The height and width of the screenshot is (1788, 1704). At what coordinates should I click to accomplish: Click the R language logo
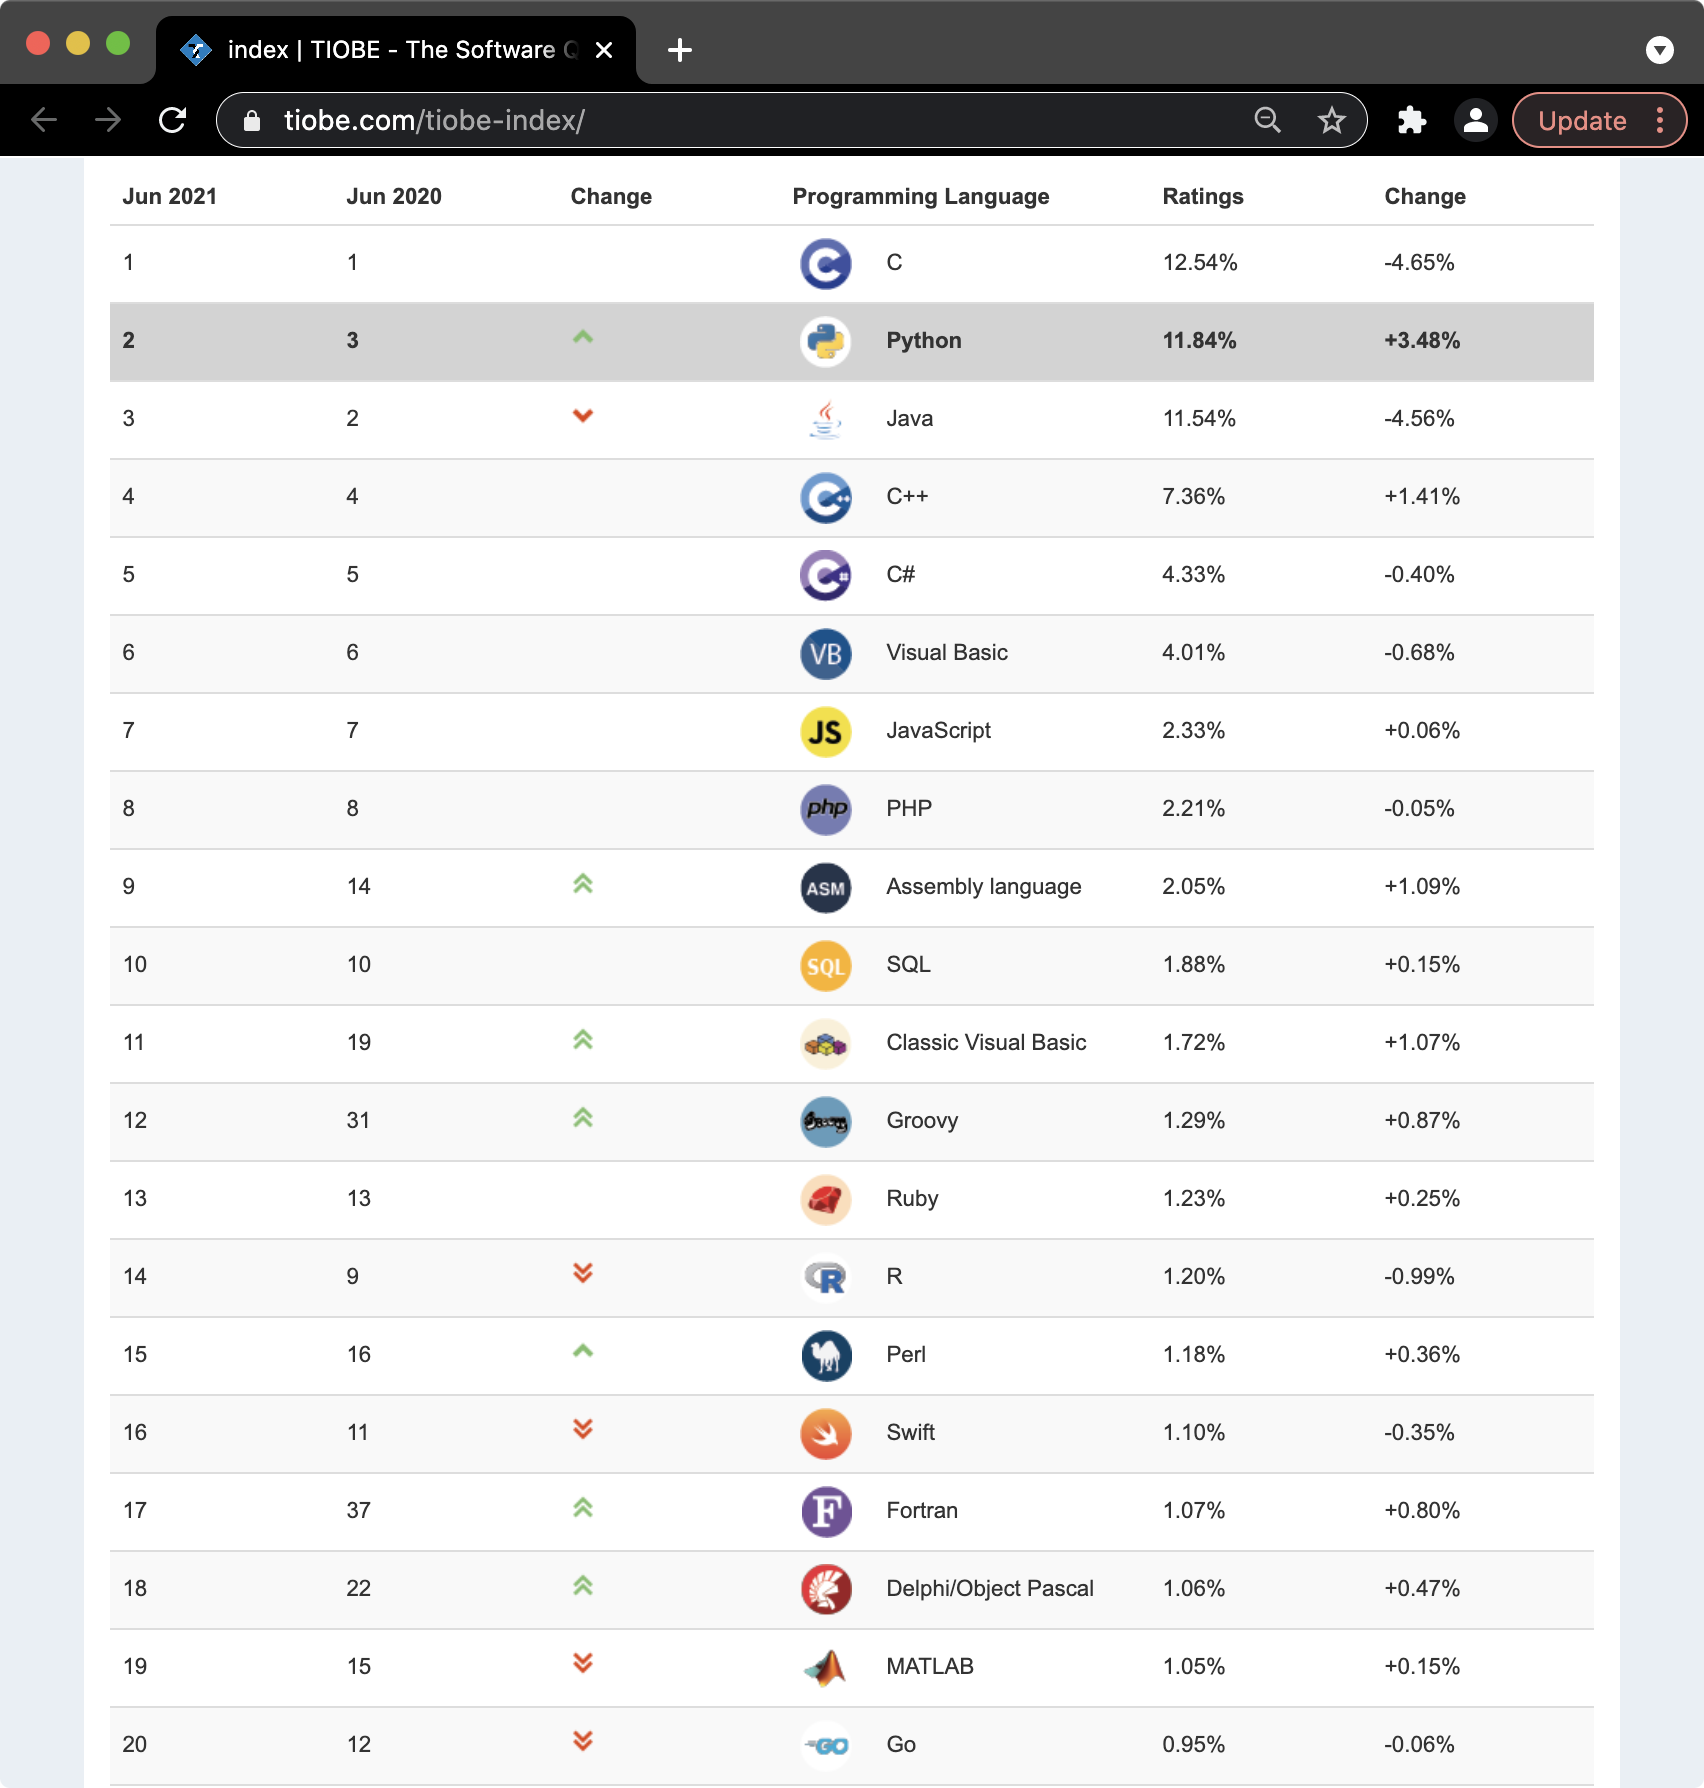tap(826, 1278)
